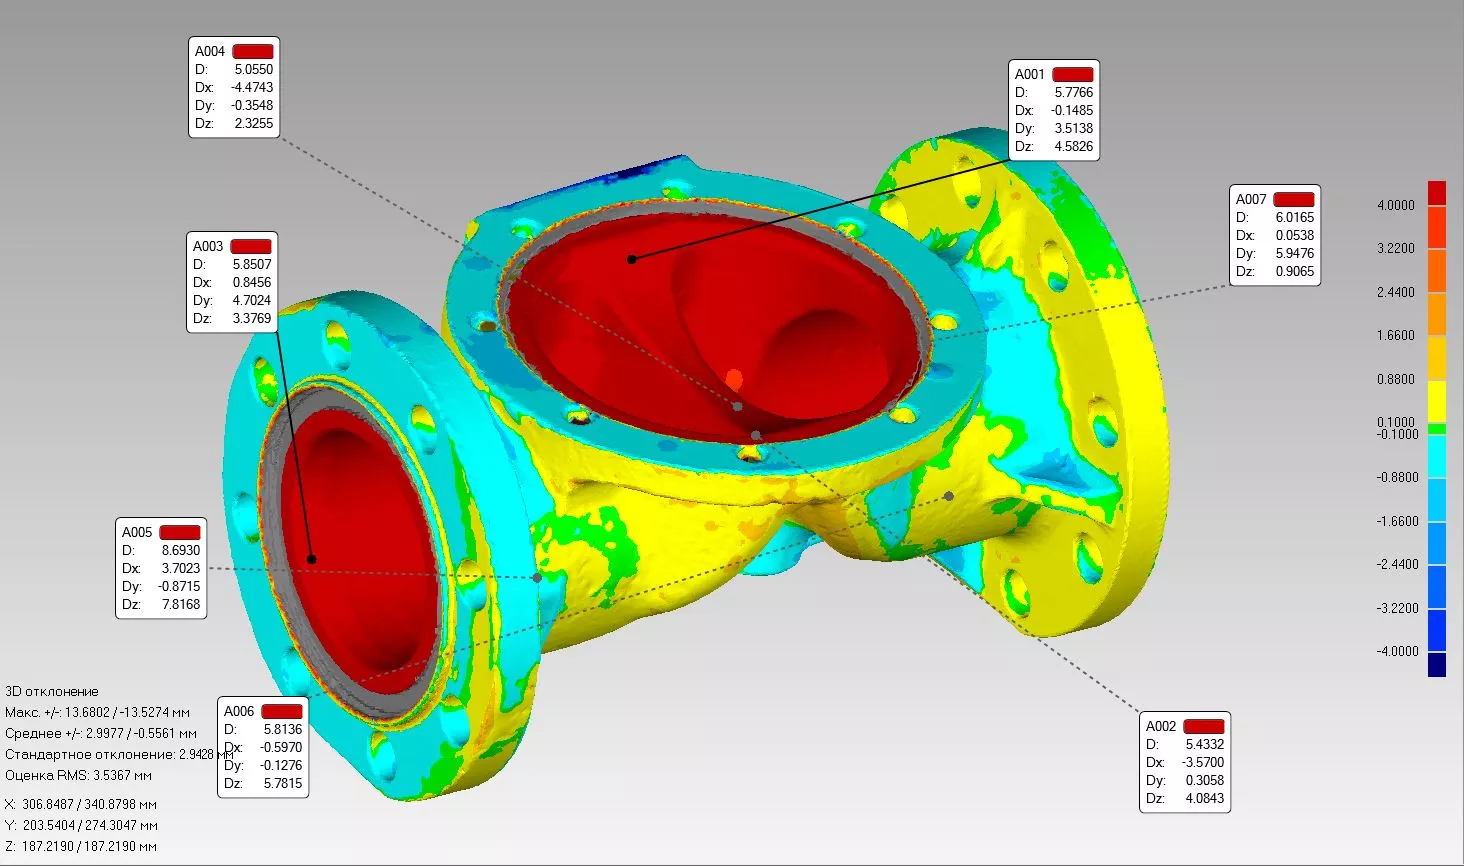The width and height of the screenshot is (1464, 866).
Task: Click the A001 black measurement point on model
Action: coord(631,259)
